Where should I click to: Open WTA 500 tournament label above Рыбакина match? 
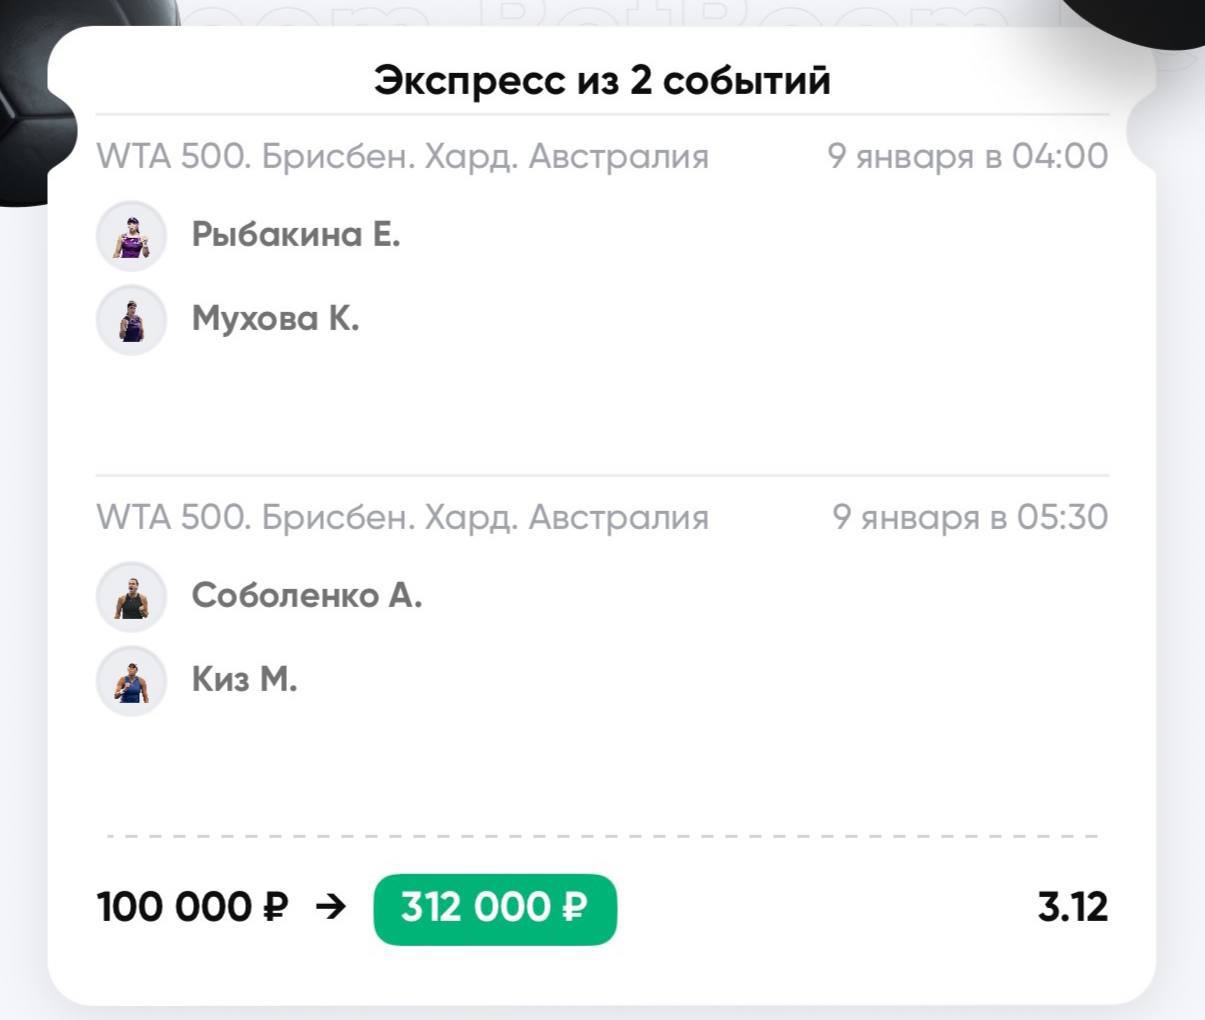click(x=402, y=157)
